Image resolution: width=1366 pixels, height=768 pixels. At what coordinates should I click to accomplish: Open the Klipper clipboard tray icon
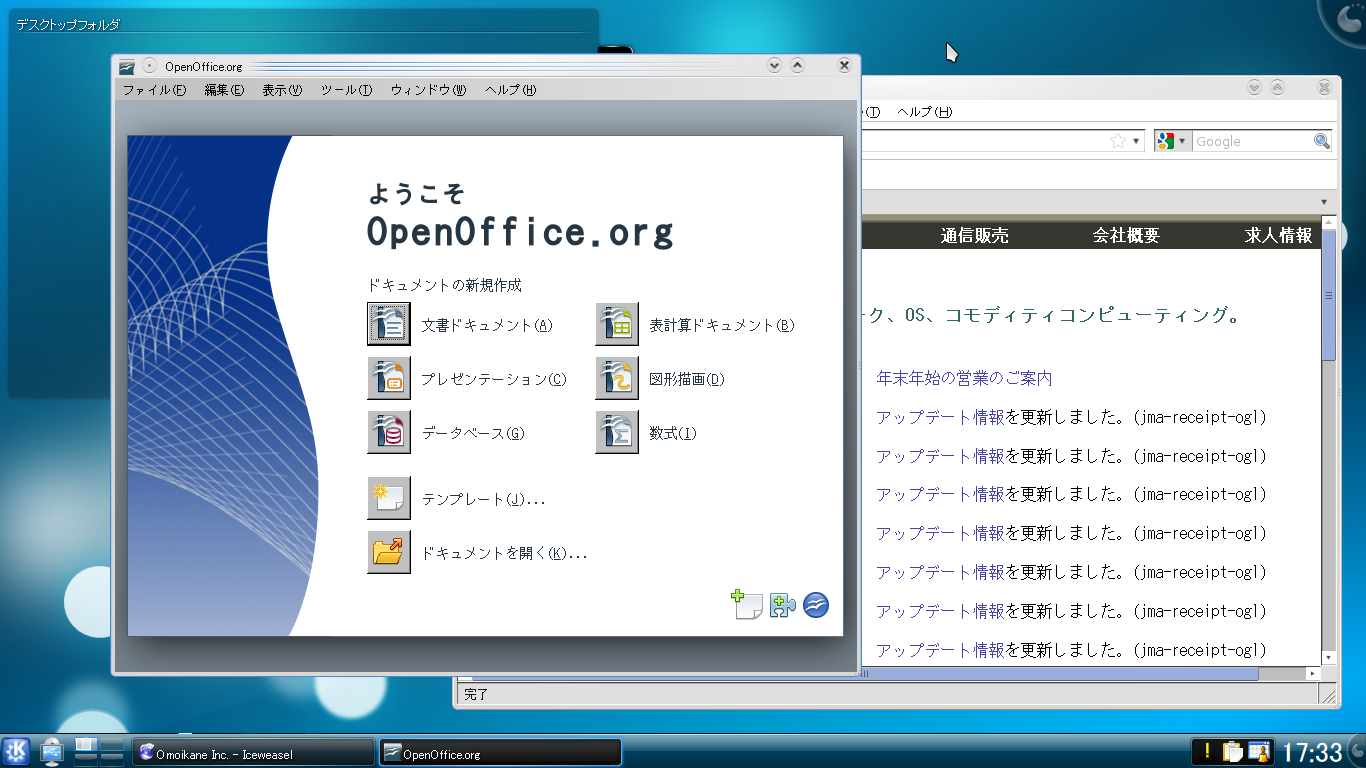coord(1232,751)
